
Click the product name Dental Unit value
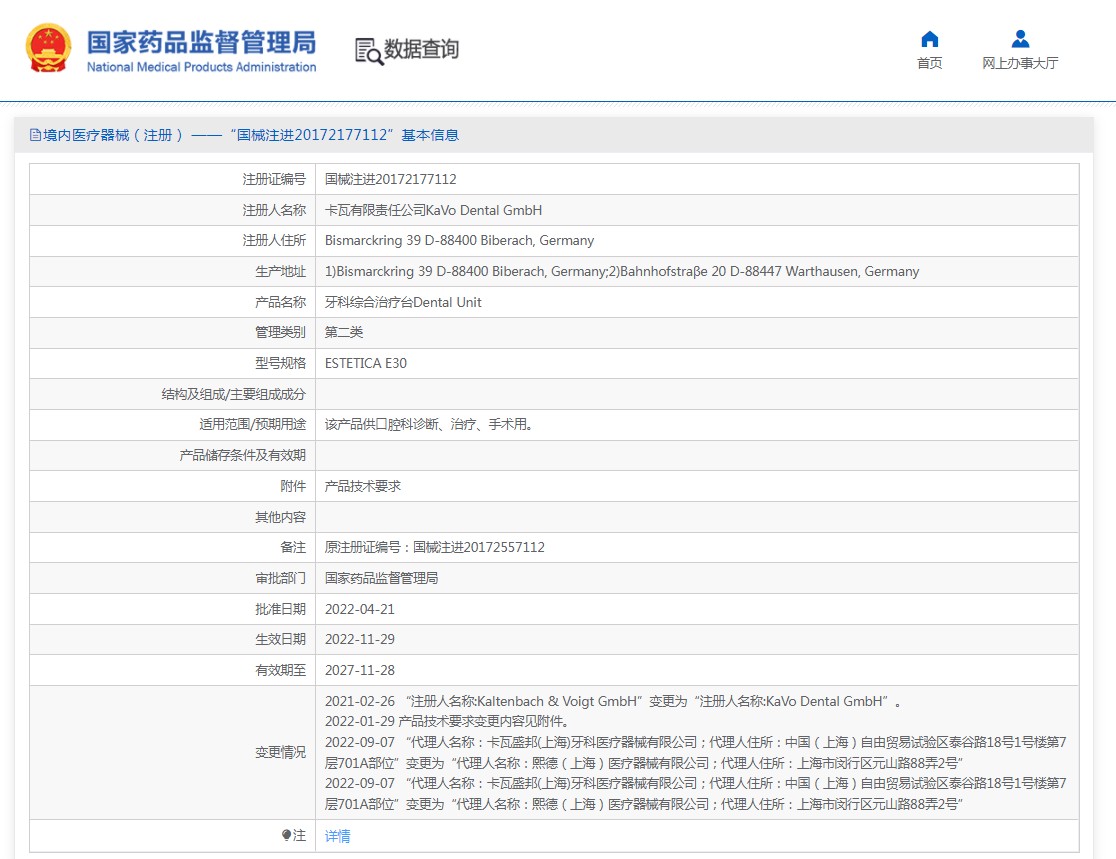403,302
